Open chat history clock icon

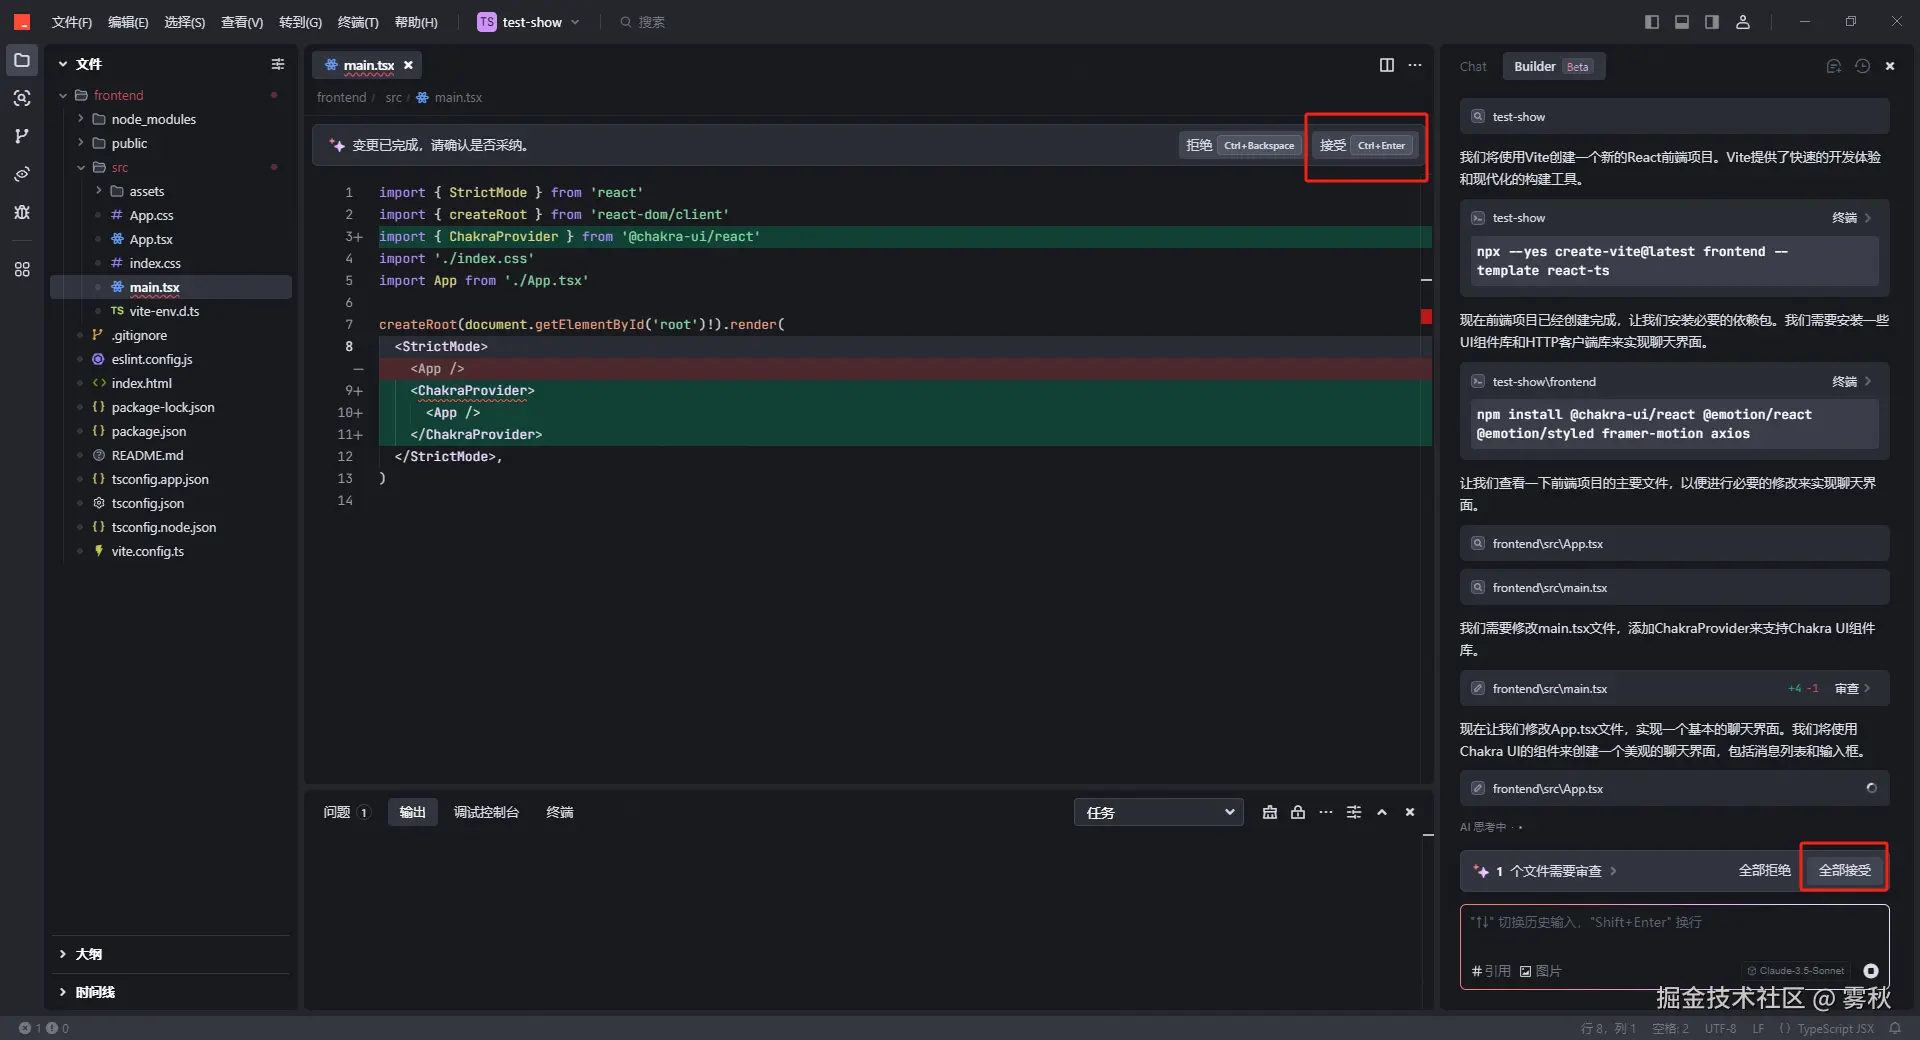[x=1862, y=66]
